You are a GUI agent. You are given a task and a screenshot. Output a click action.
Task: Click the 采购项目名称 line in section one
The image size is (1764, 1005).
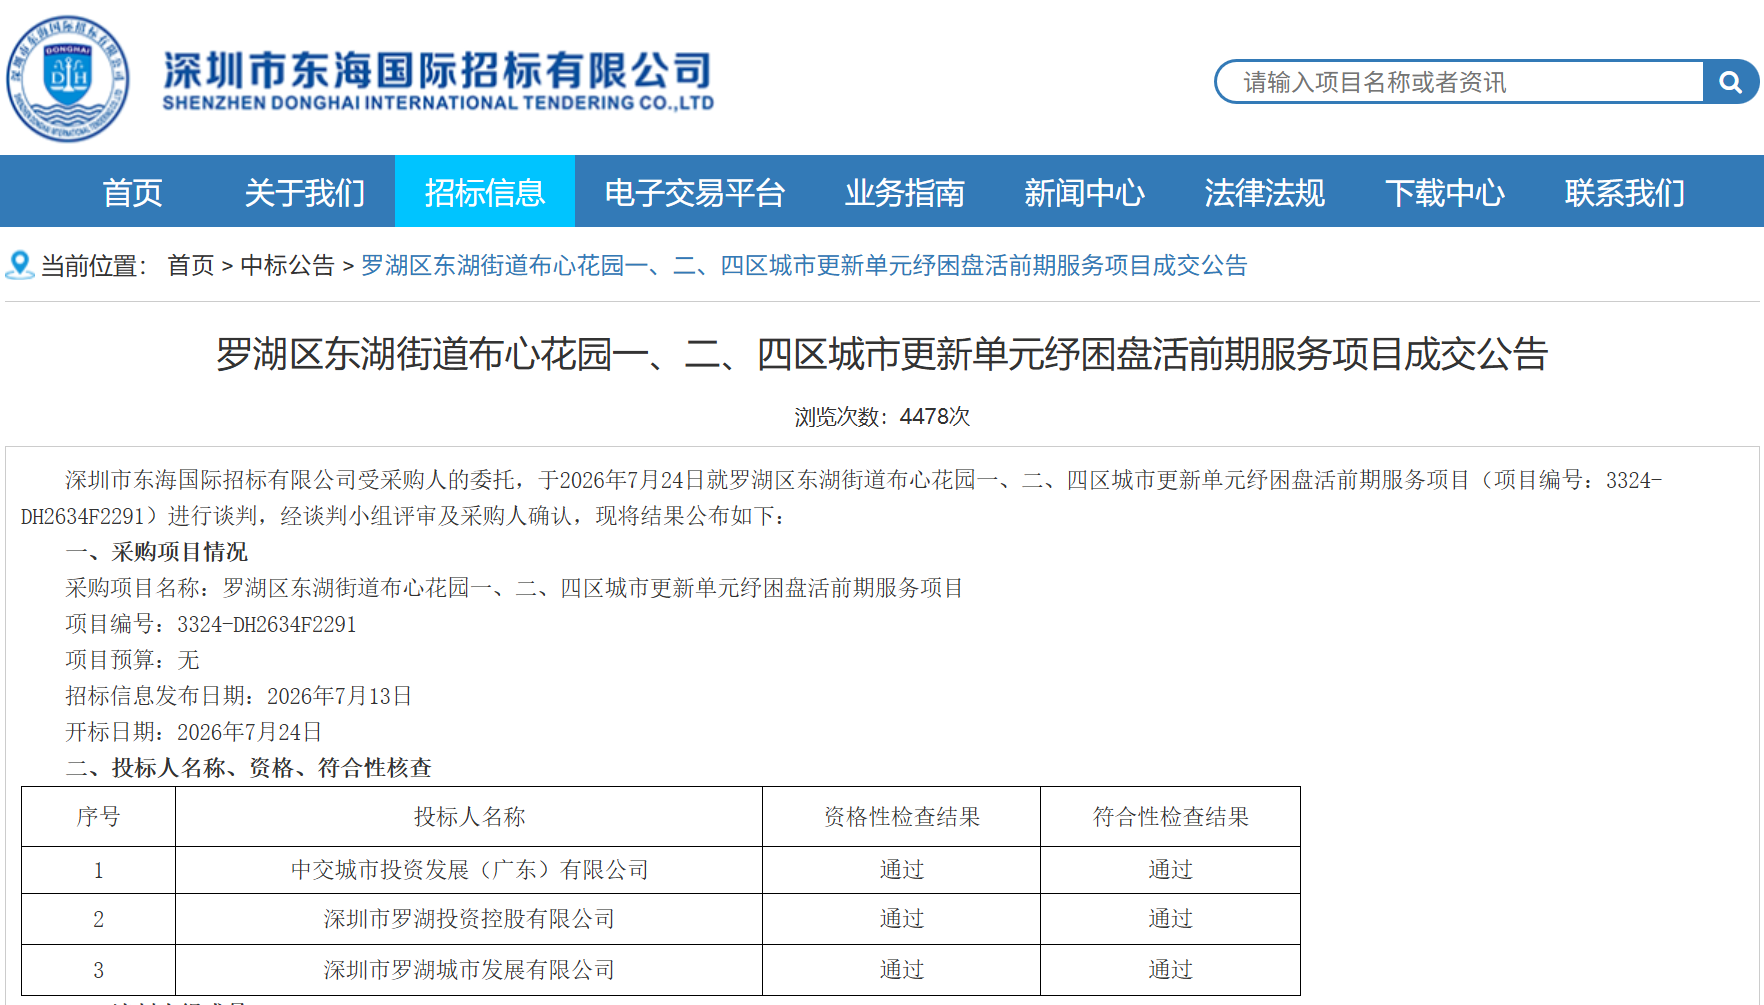click(514, 588)
